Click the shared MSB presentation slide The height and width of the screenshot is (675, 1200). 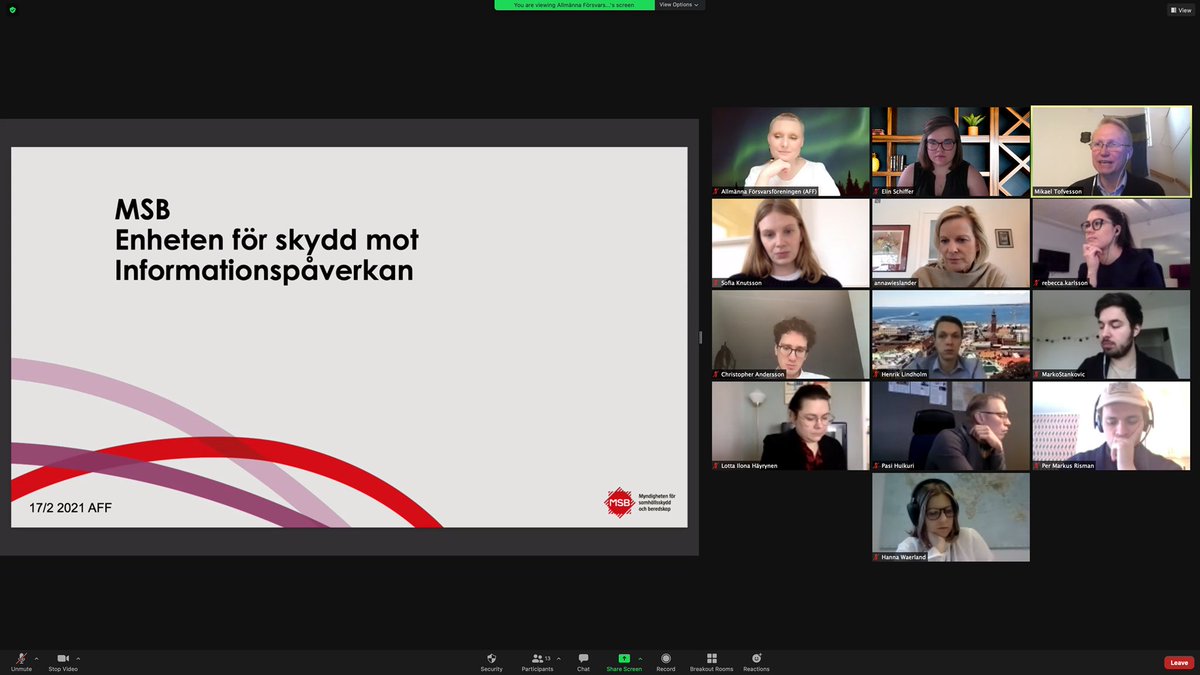coord(349,337)
